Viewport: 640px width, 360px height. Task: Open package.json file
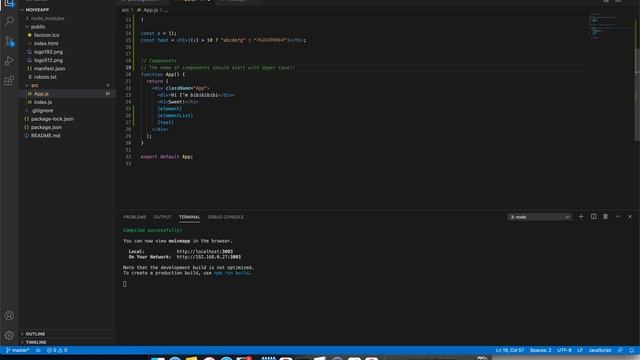click(46, 127)
